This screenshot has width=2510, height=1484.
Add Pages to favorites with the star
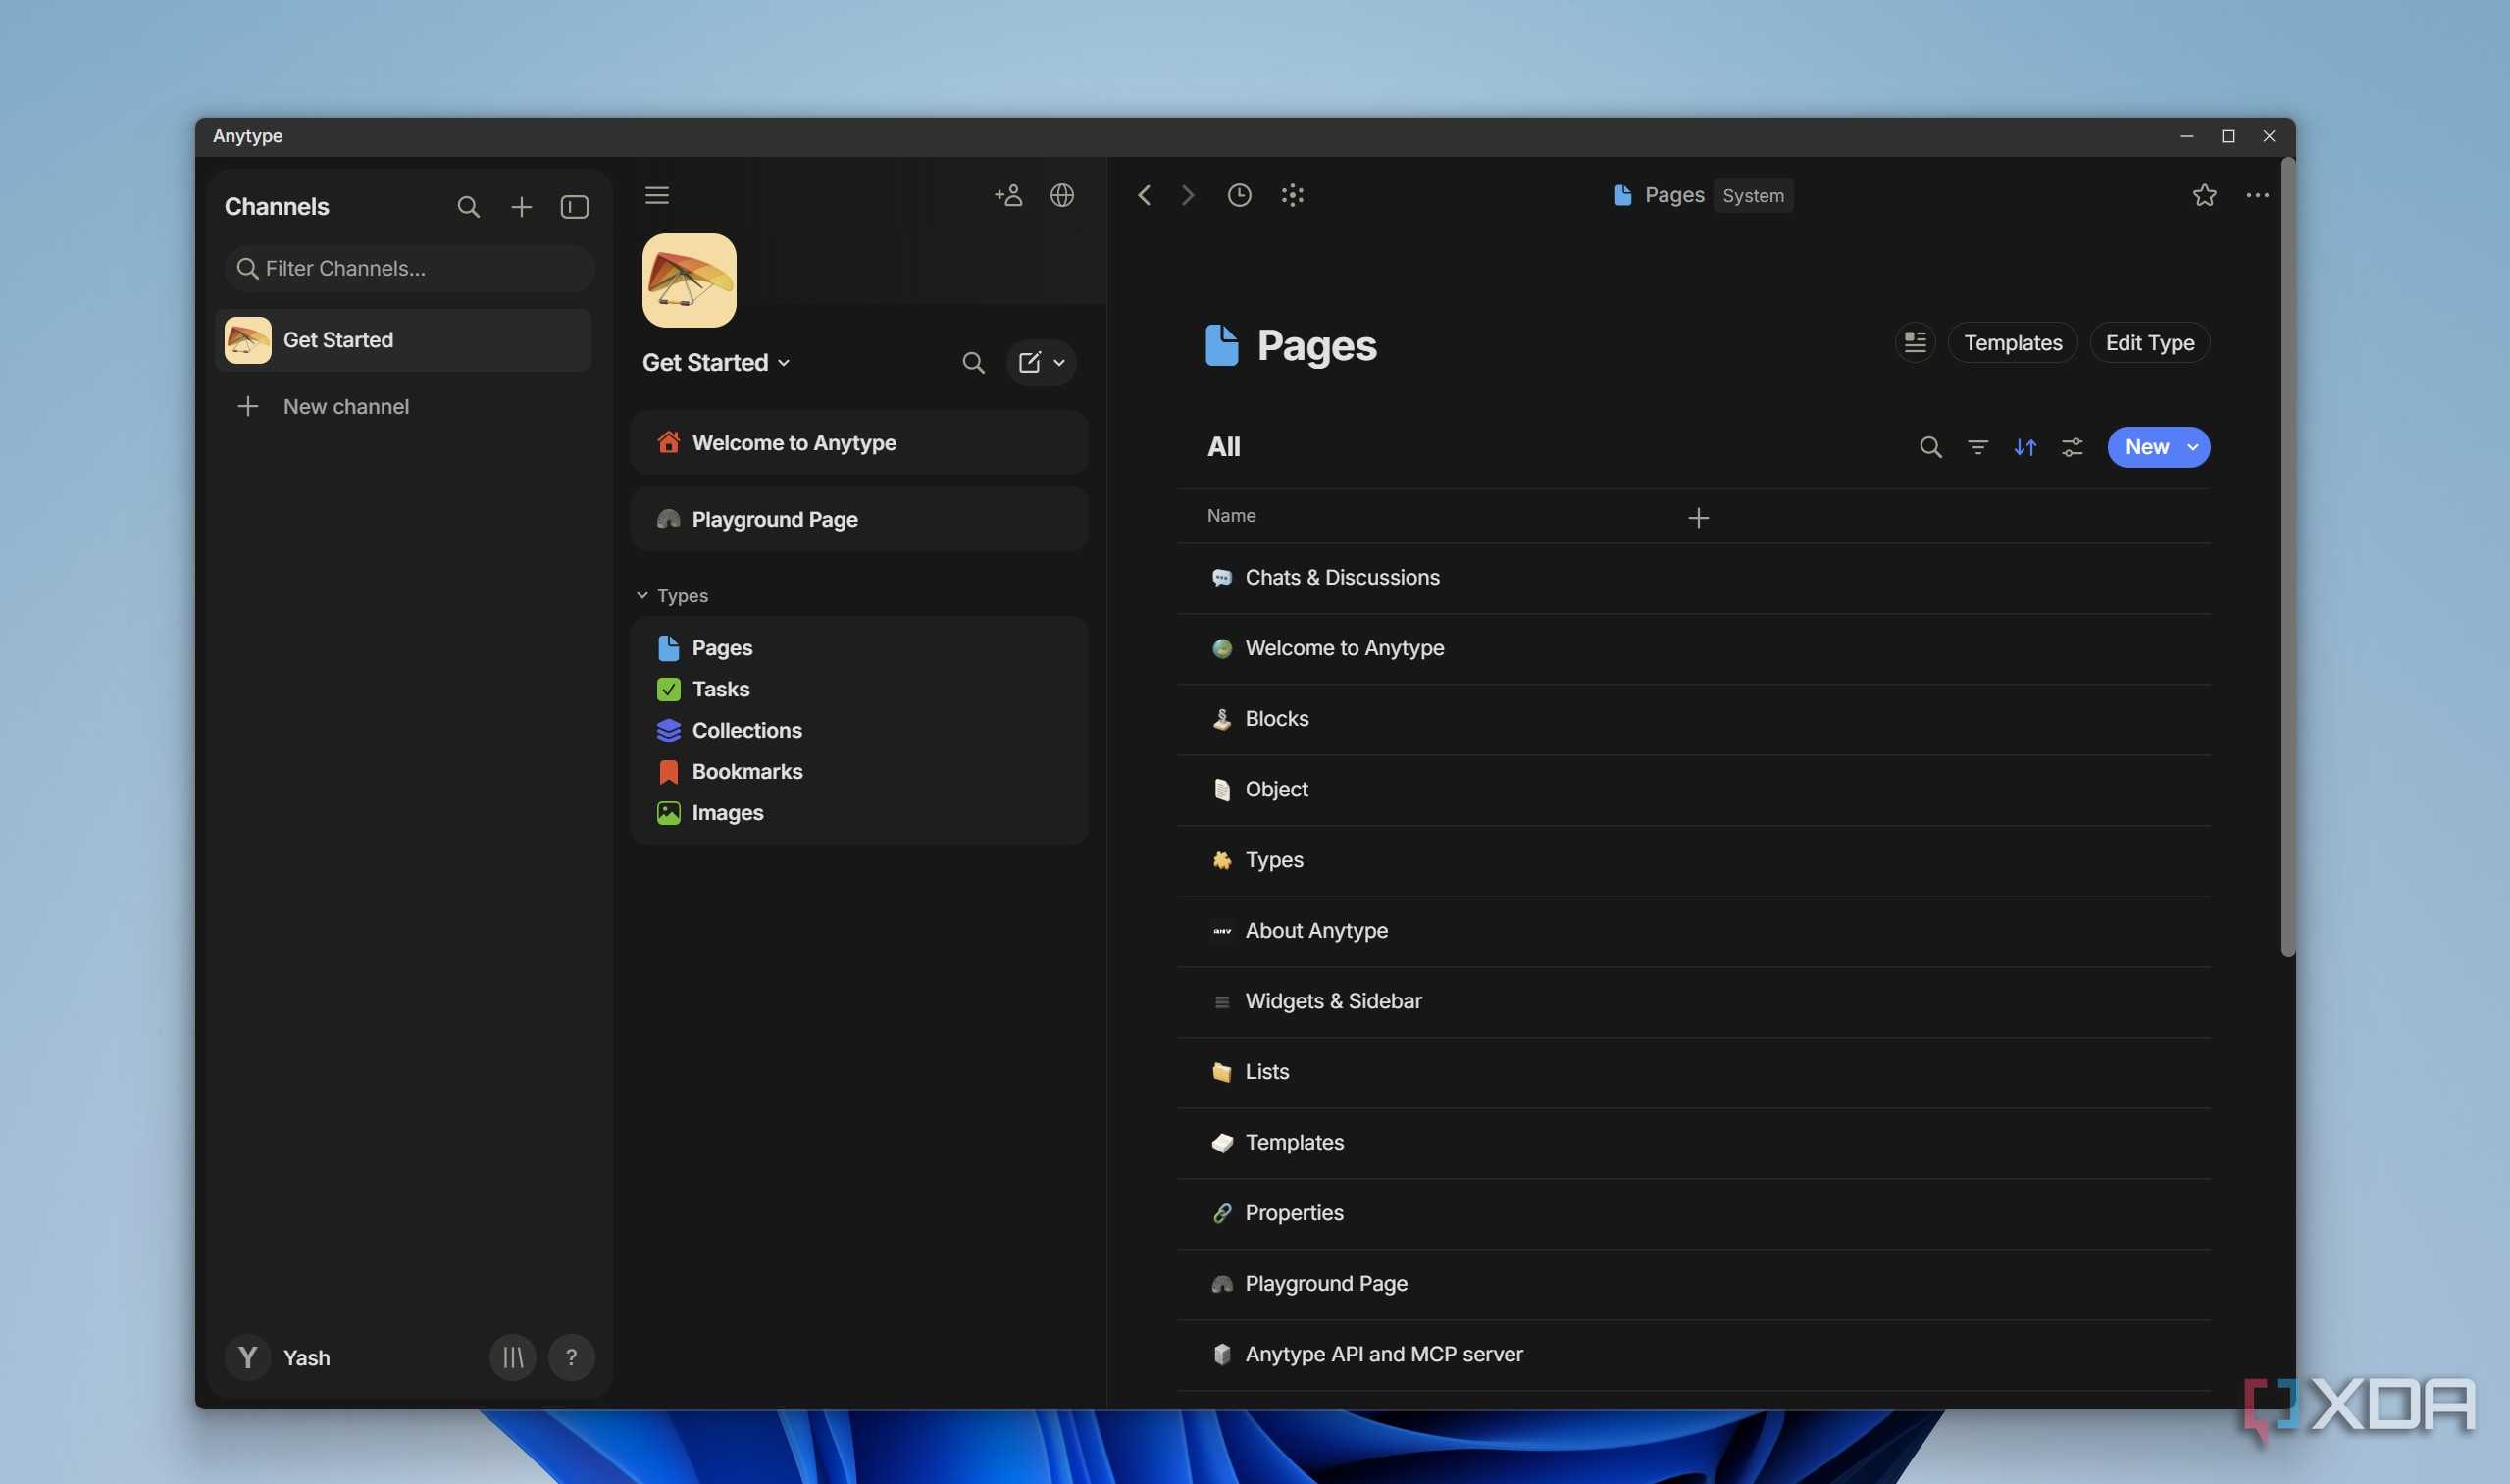2204,195
